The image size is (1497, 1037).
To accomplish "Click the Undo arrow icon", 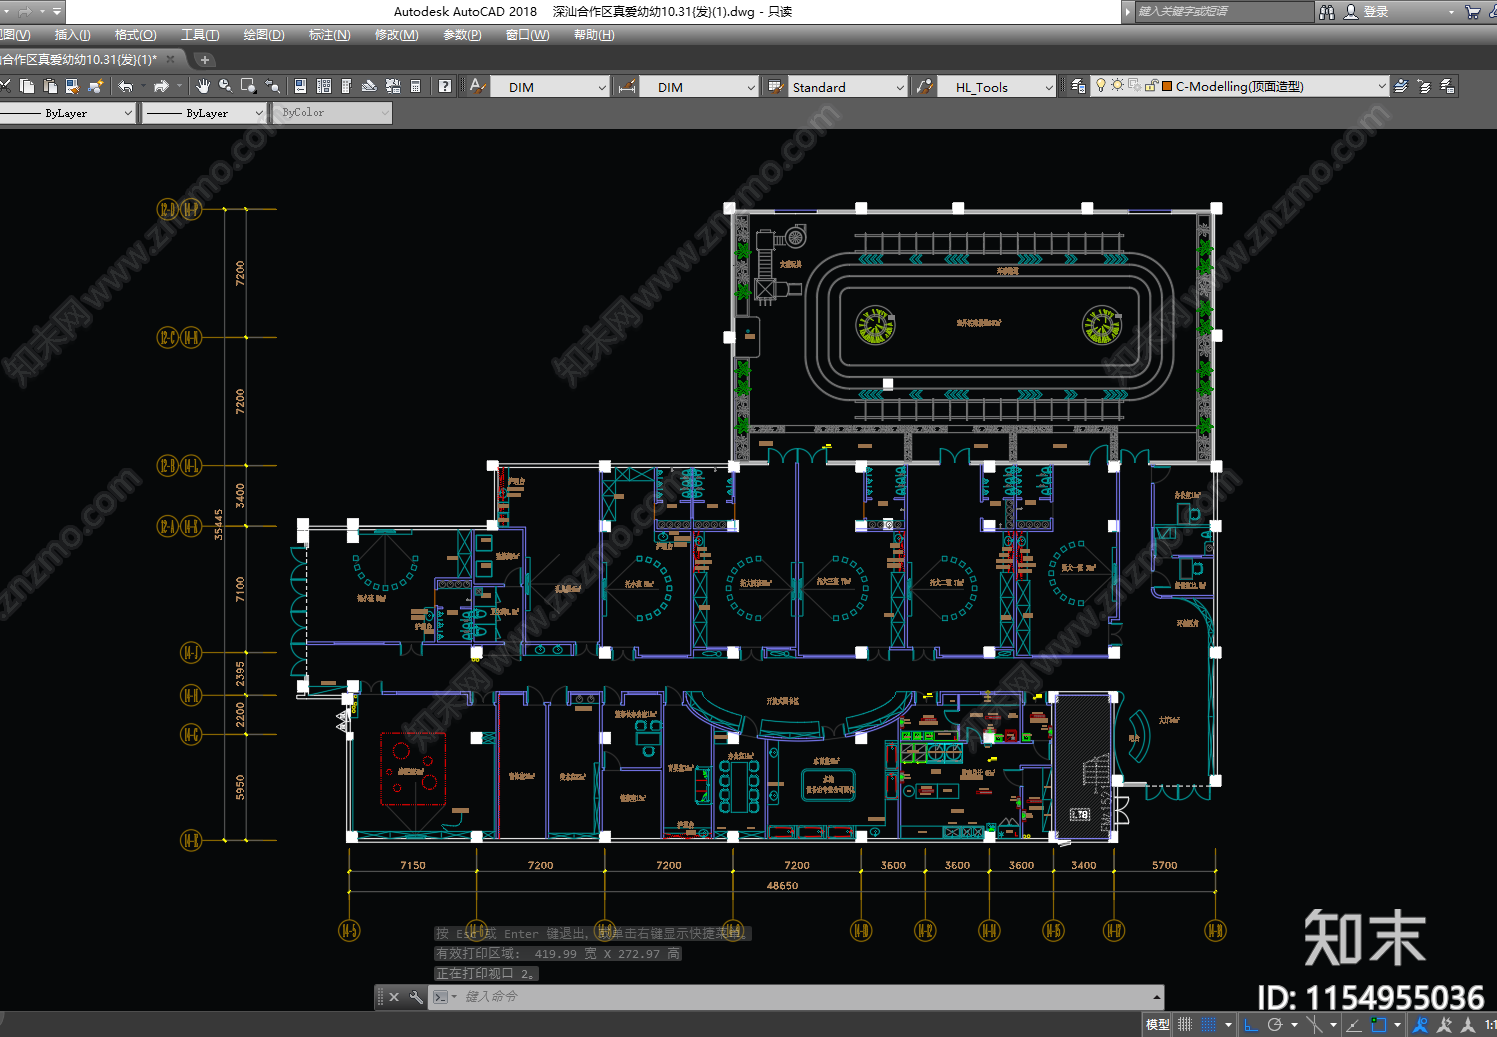I will 125,86.
